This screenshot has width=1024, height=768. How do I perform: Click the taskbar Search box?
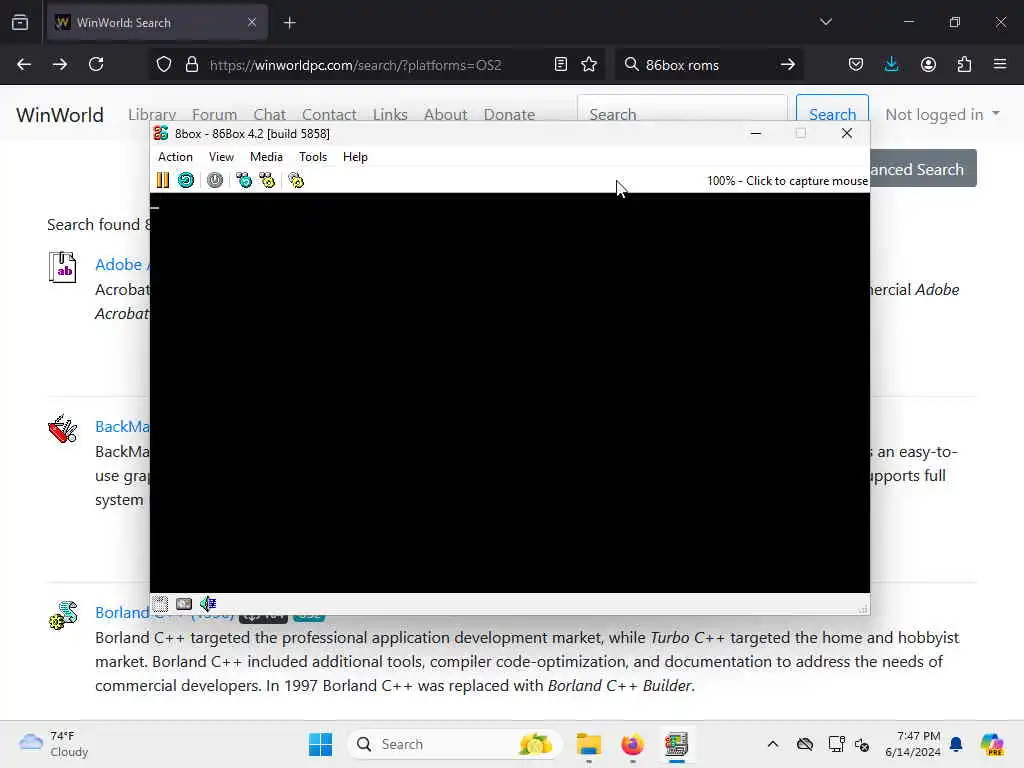click(455, 744)
